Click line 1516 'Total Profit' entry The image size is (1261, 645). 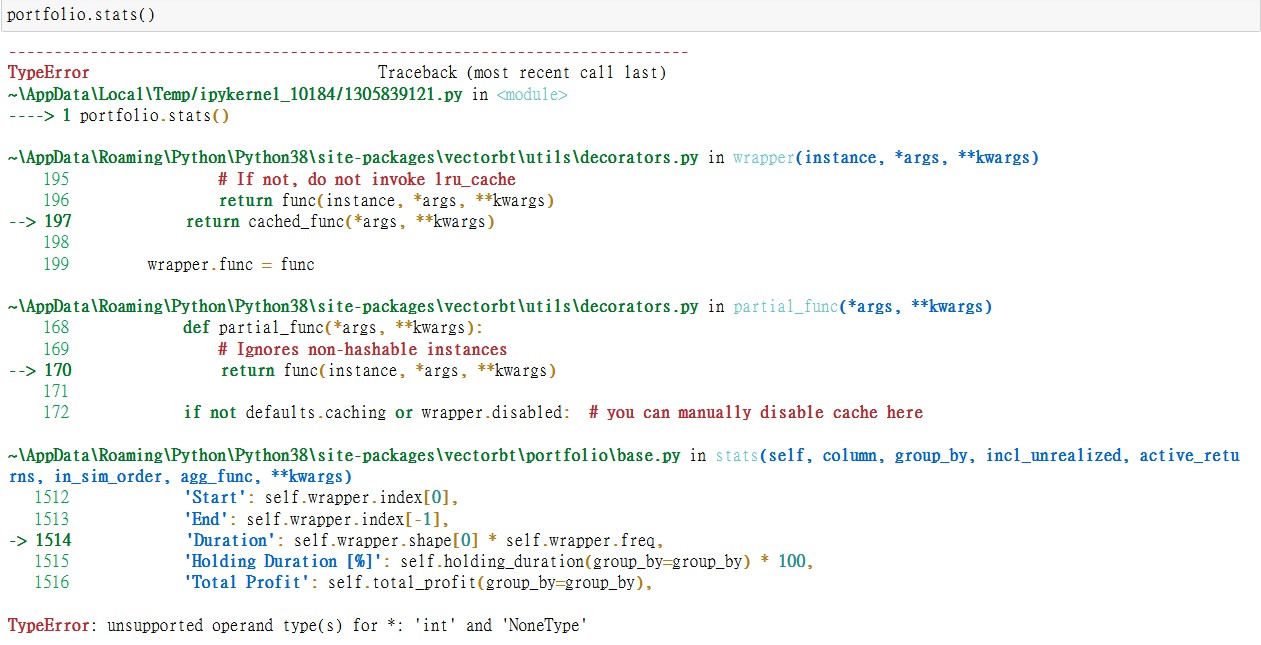(x=418, y=583)
